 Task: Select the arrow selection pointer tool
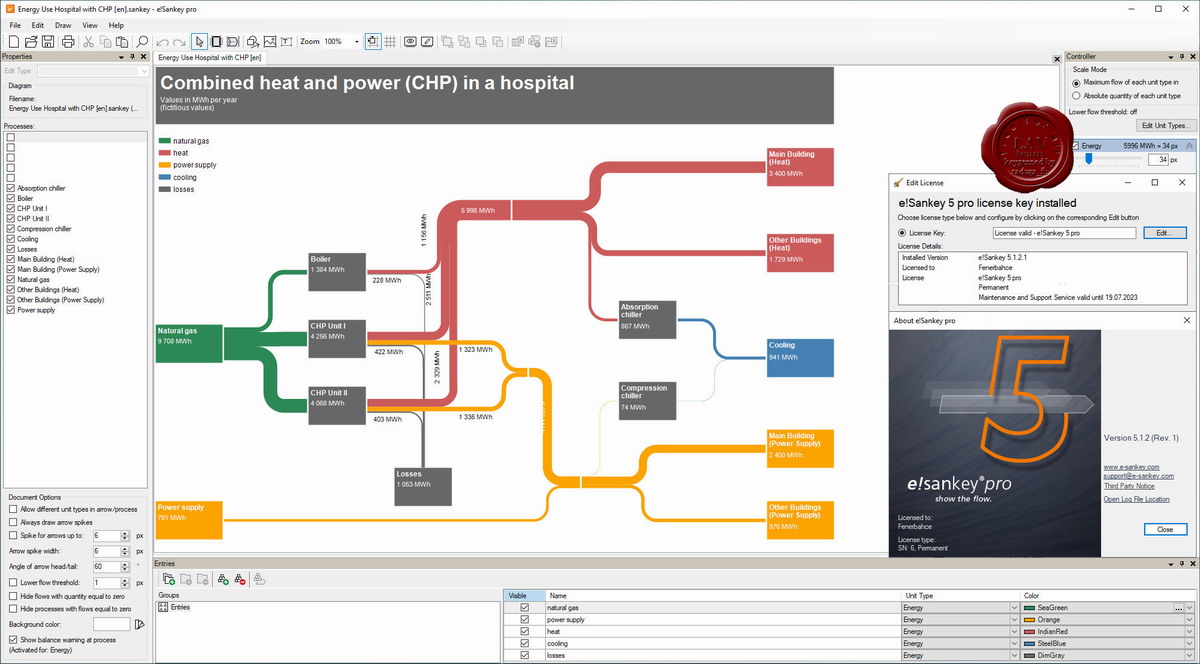(x=199, y=42)
